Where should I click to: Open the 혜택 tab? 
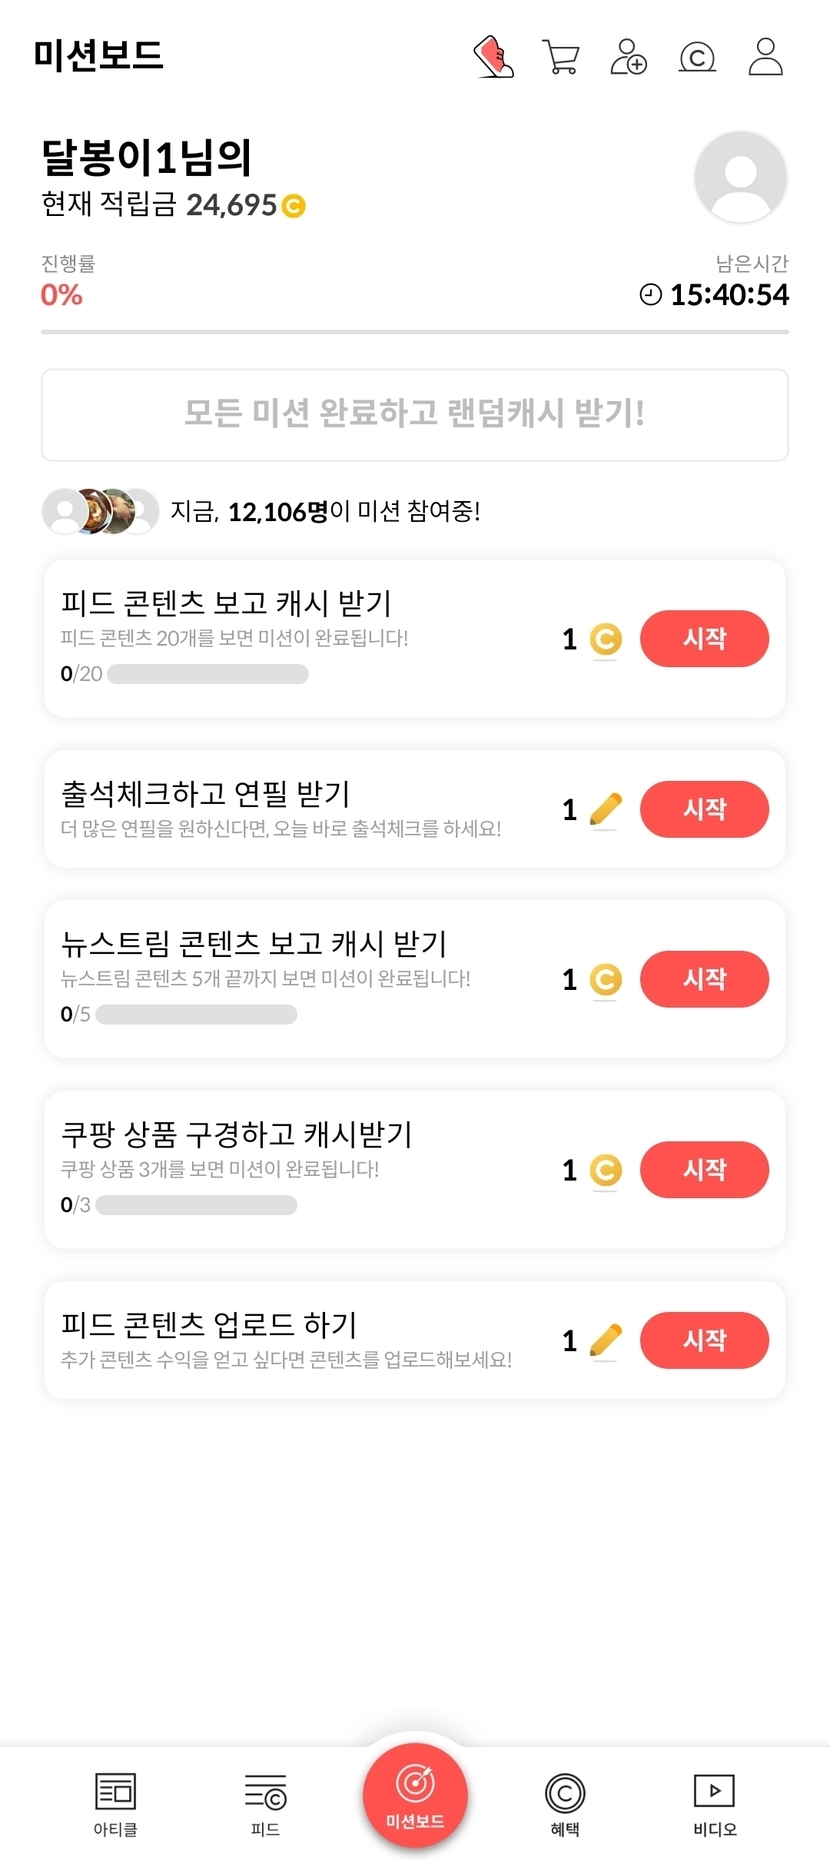(x=565, y=1803)
